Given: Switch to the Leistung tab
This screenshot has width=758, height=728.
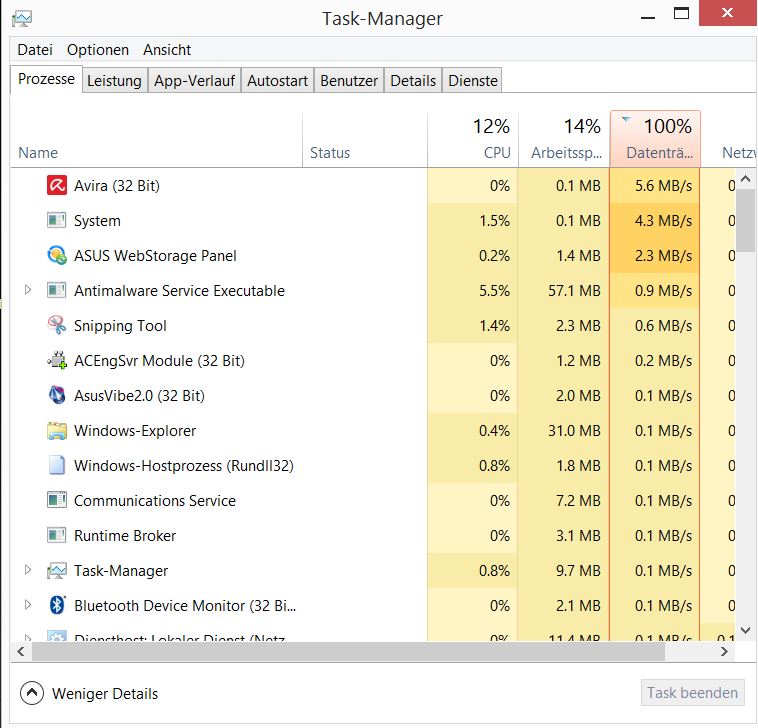Looking at the screenshot, I should point(114,80).
